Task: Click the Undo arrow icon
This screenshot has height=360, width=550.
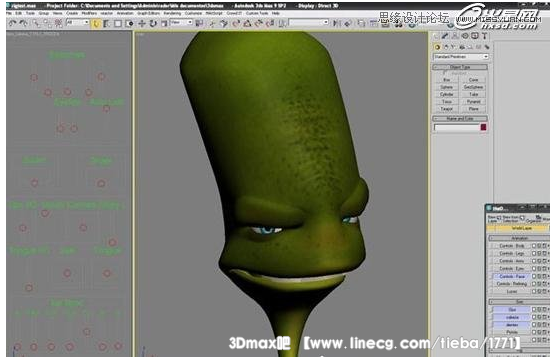Action: (x=12, y=24)
